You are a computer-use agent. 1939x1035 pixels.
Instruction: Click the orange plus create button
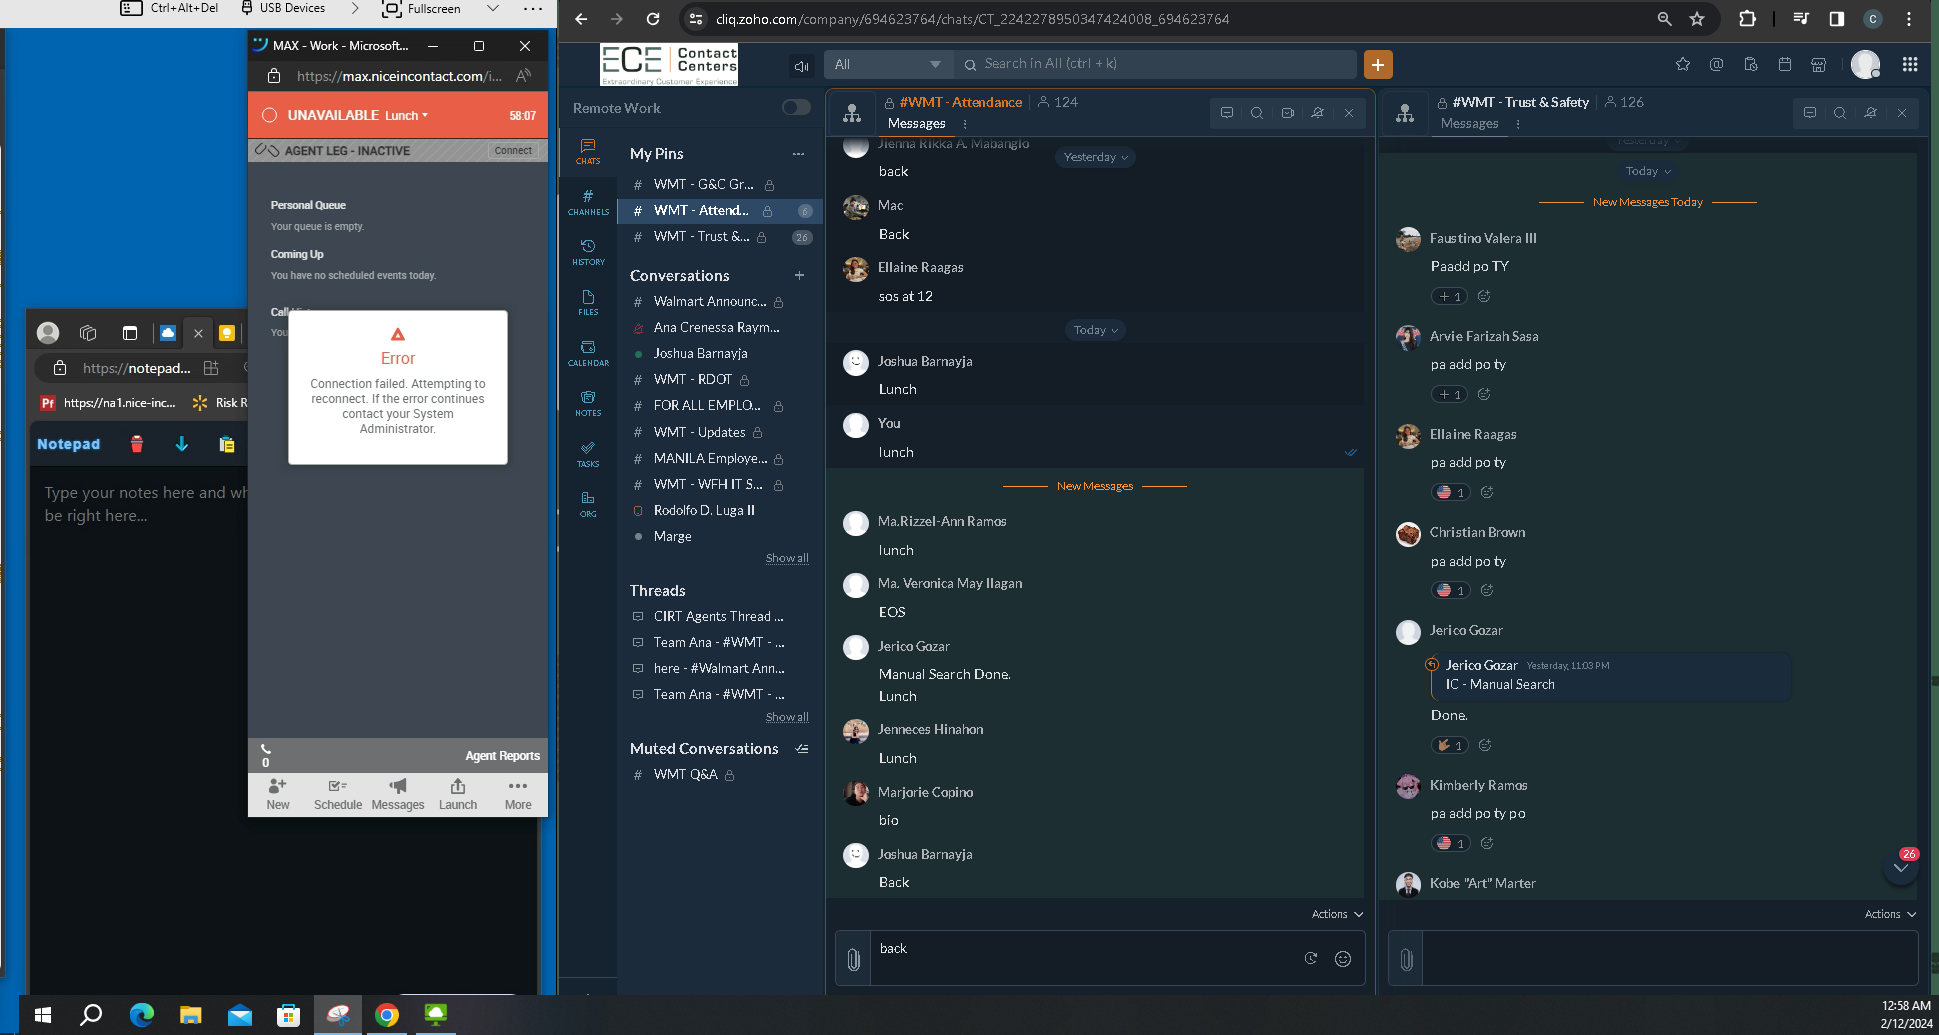click(x=1378, y=64)
